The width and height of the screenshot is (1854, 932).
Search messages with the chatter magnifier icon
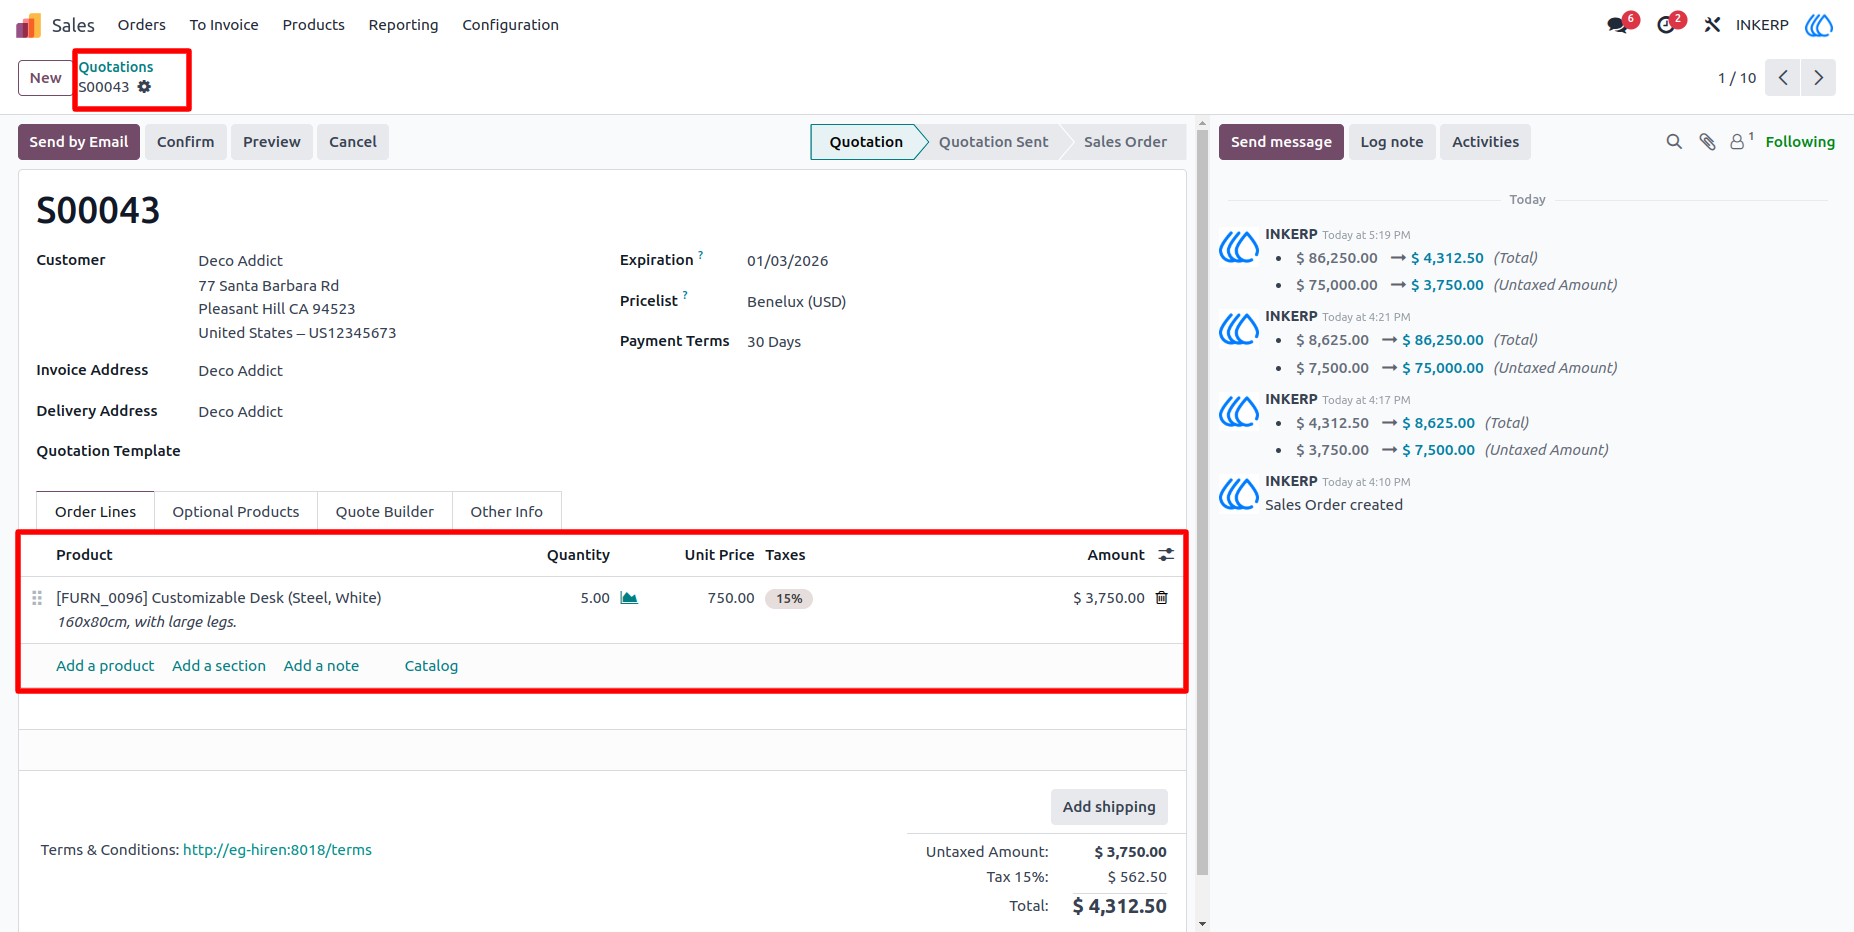[x=1674, y=142]
